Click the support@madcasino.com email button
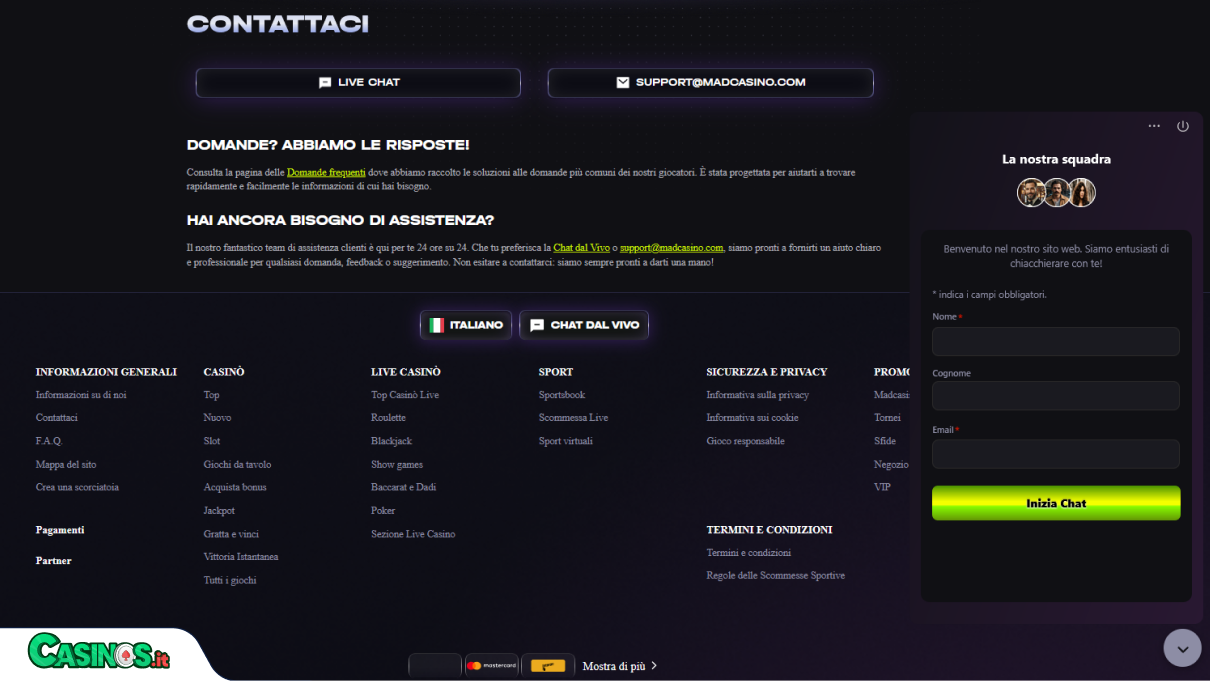The image size is (1210, 681). coord(711,82)
